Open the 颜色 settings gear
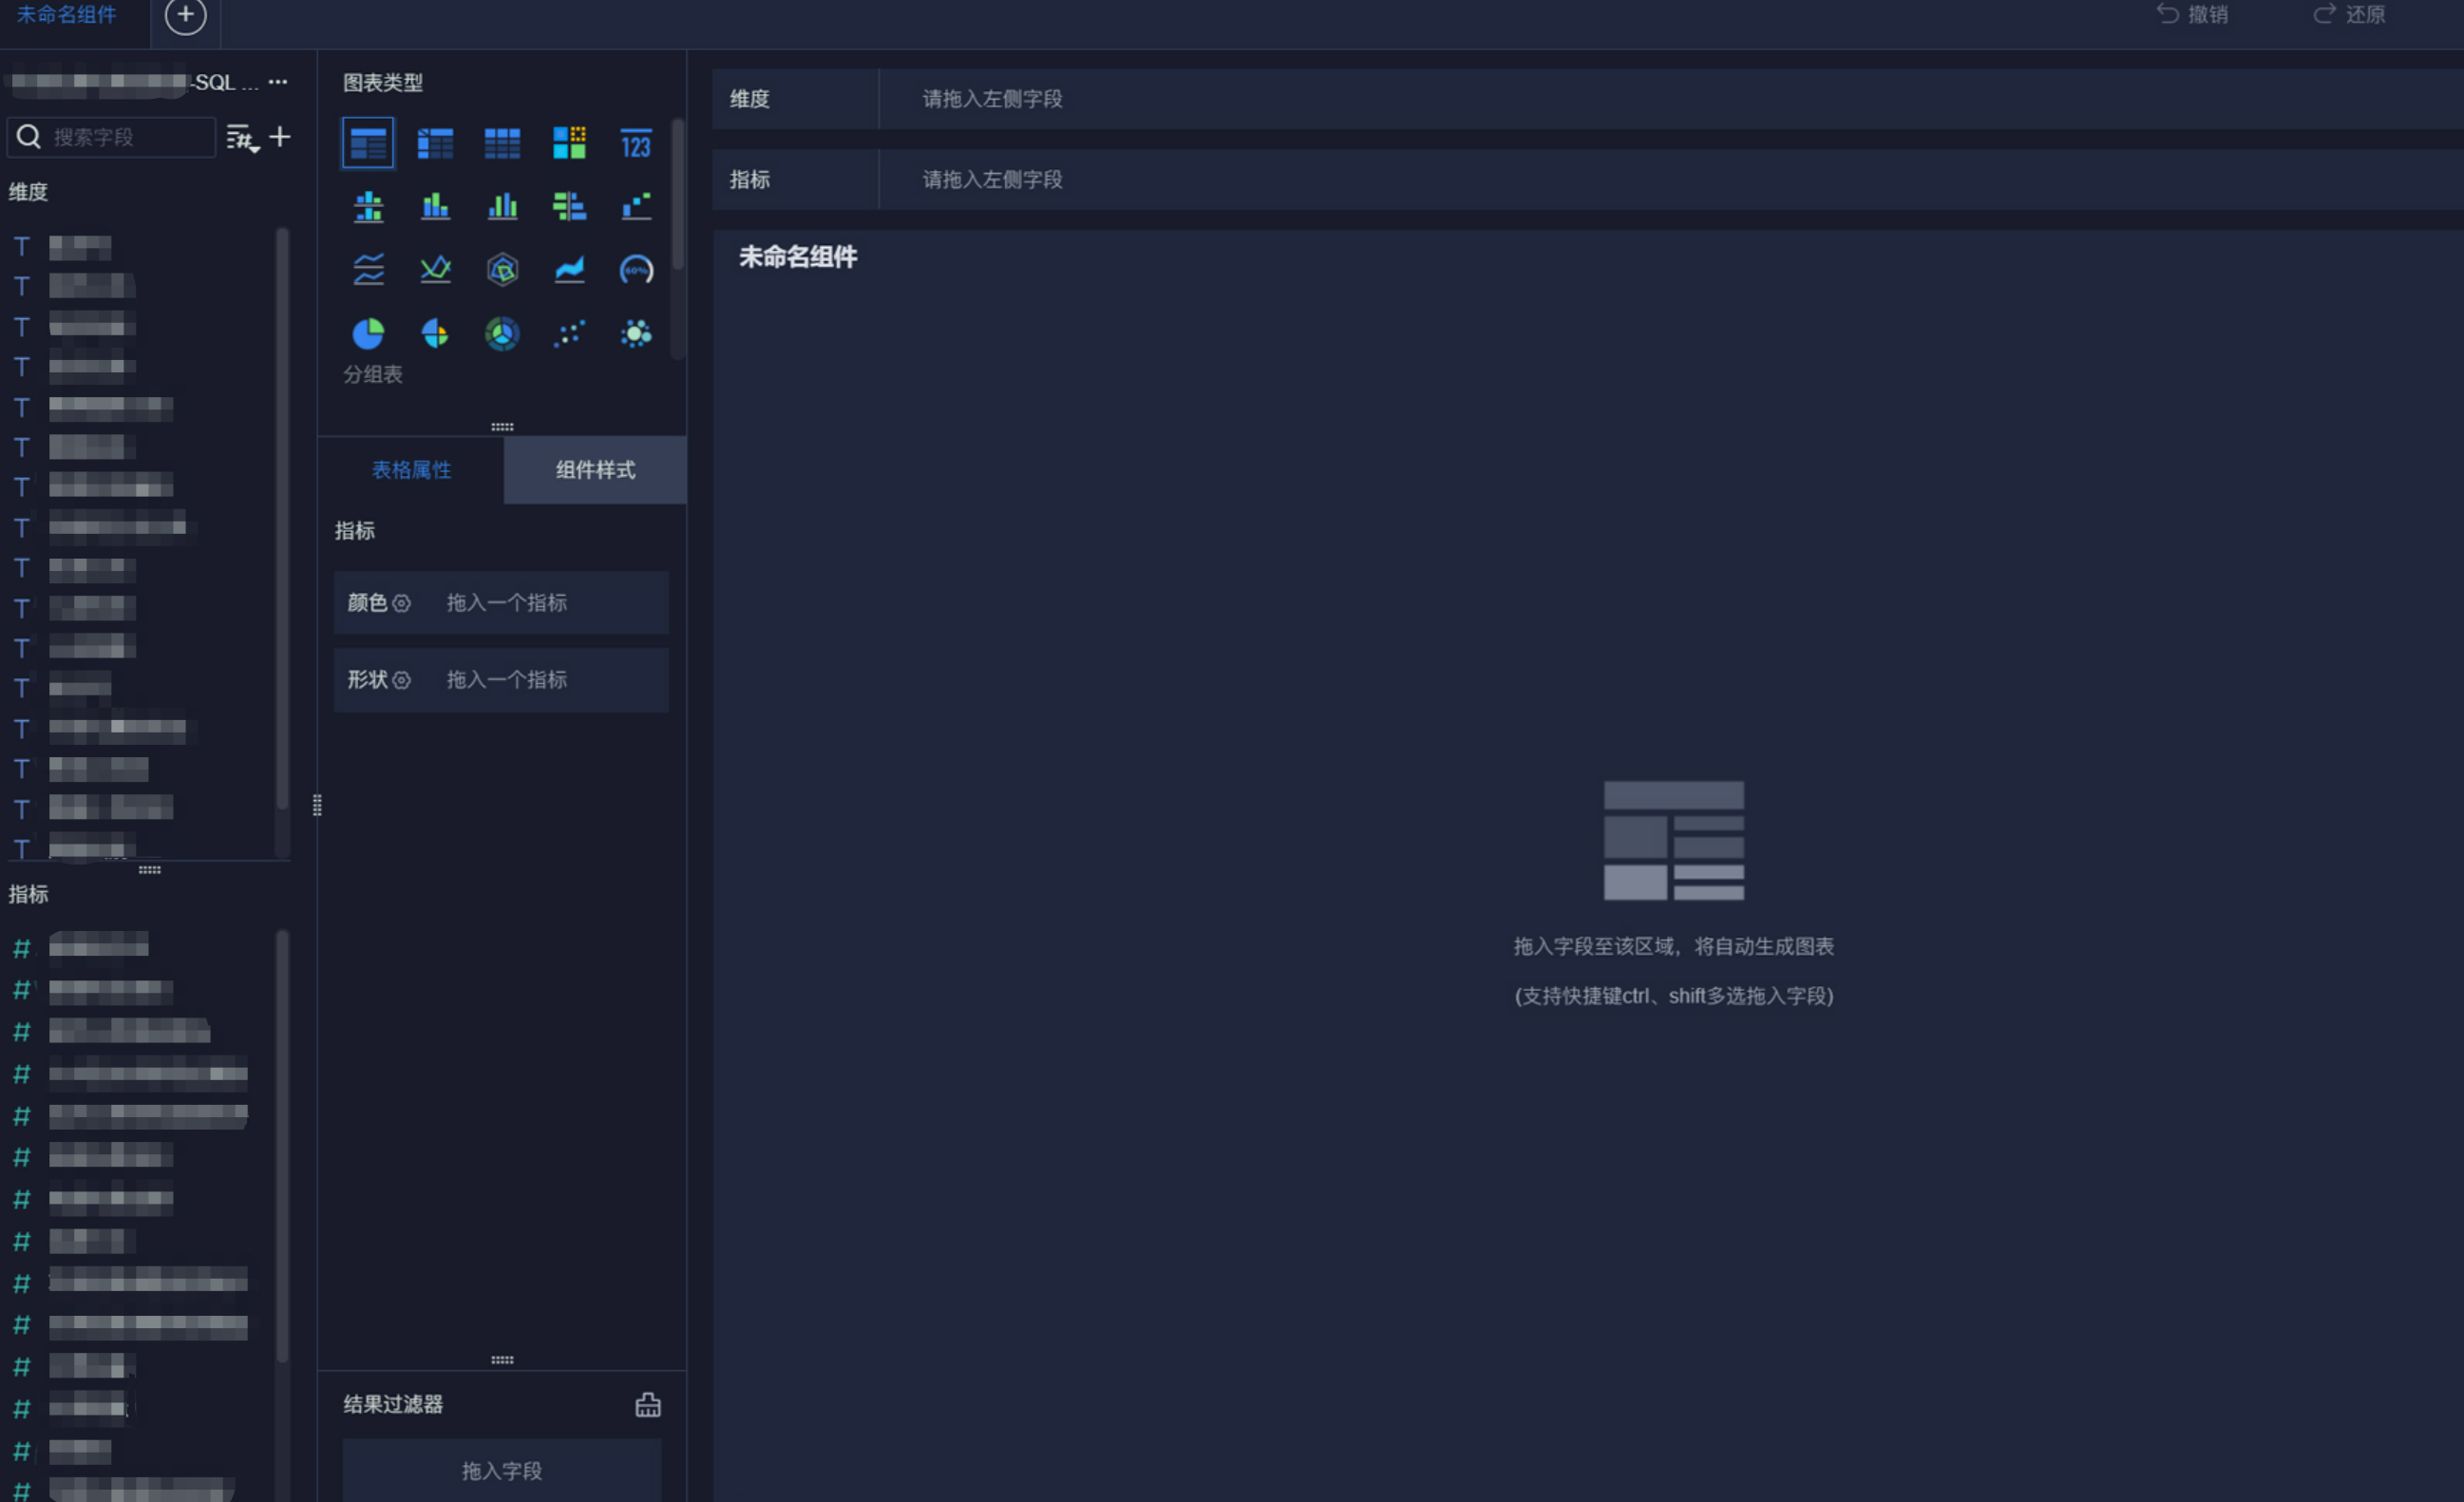This screenshot has height=1502, width=2464. click(401, 603)
